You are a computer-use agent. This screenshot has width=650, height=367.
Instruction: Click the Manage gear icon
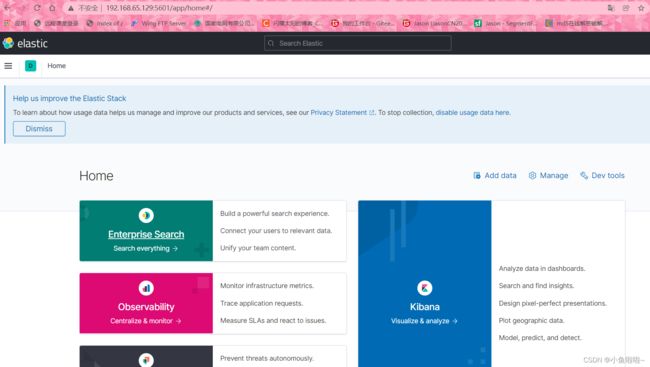pos(532,175)
